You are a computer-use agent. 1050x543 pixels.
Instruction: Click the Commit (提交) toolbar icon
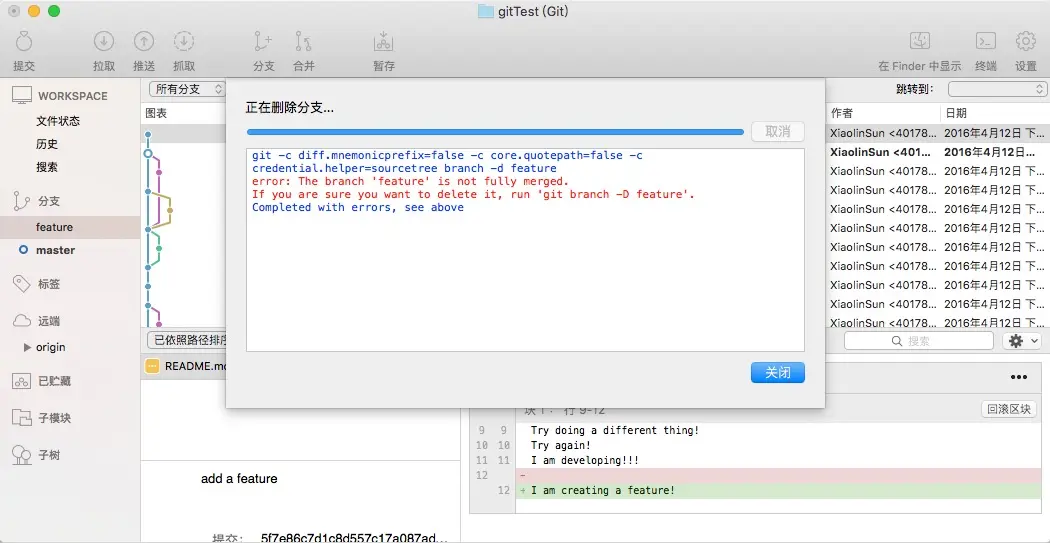(23, 42)
